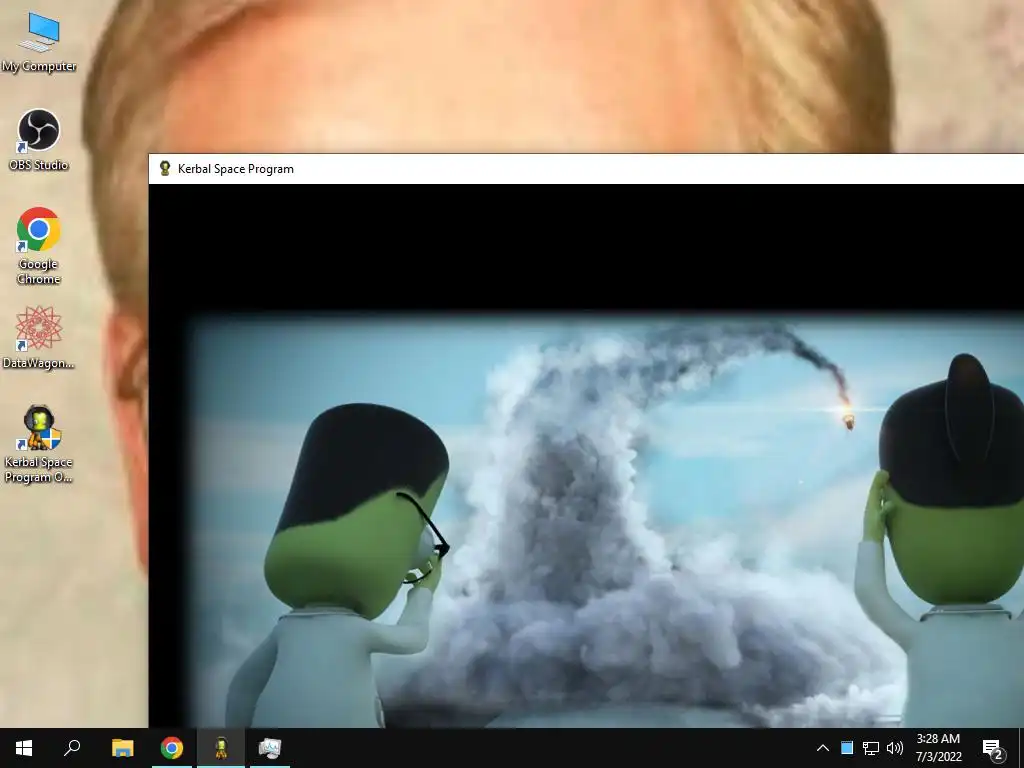Open the notification action center
Viewport: 1024px width, 768px height.
[x=993, y=748]
